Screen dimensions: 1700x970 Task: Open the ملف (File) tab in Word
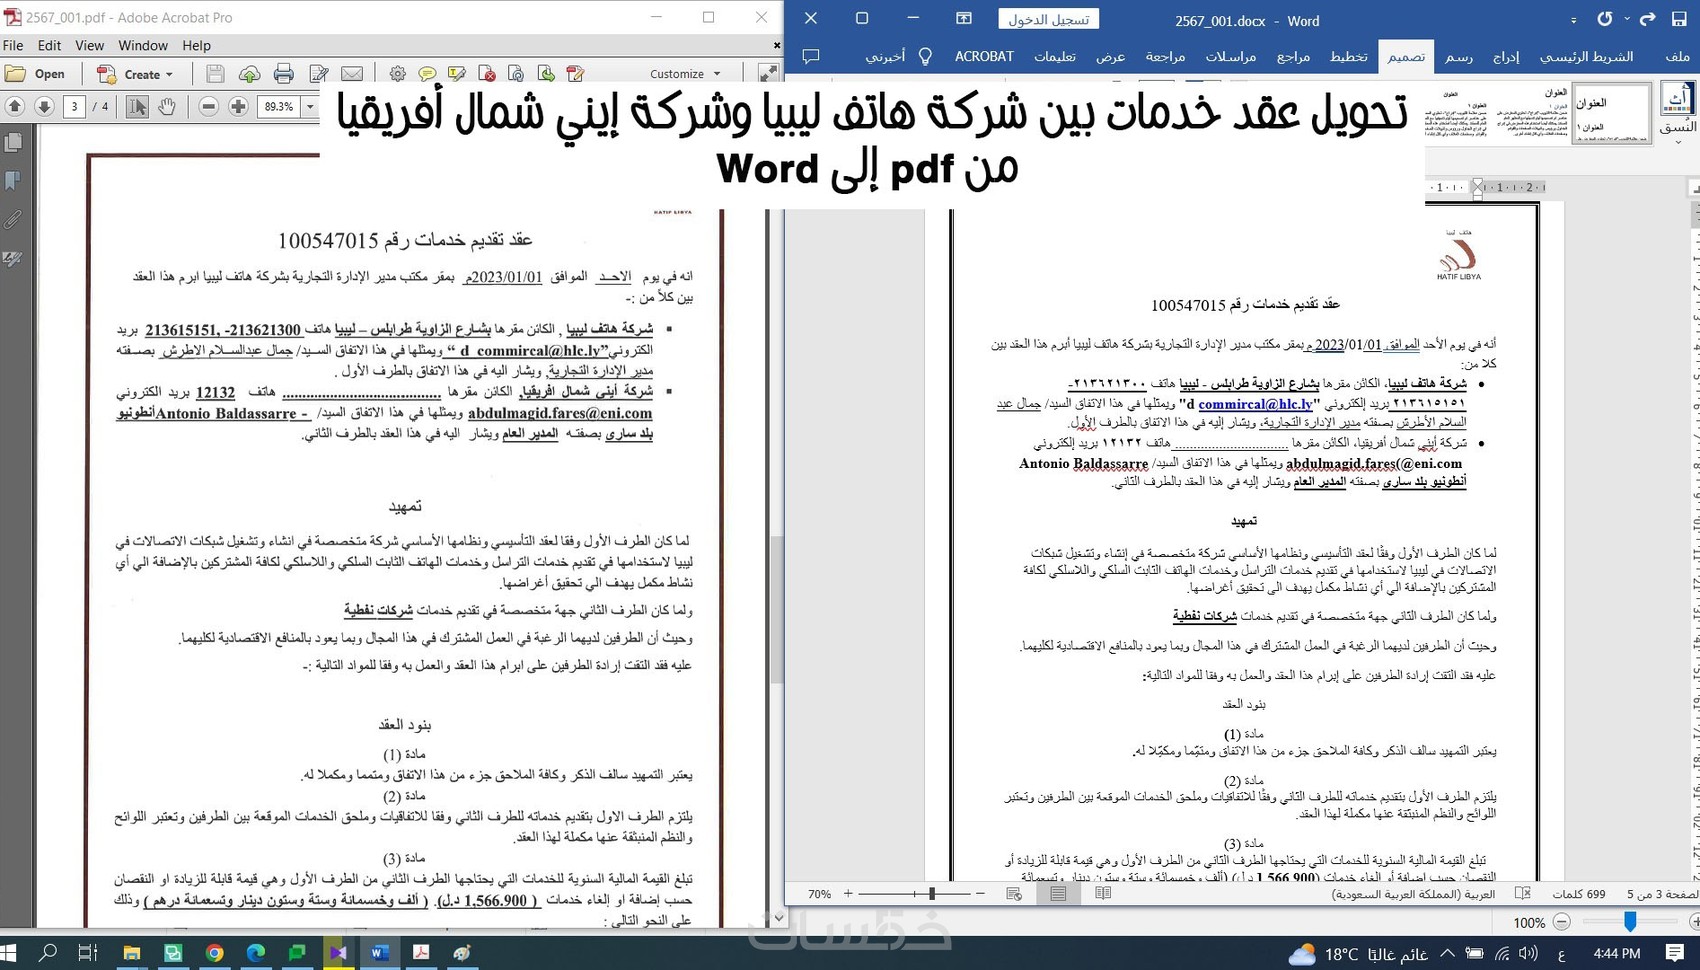click(x=1677, y=56)
